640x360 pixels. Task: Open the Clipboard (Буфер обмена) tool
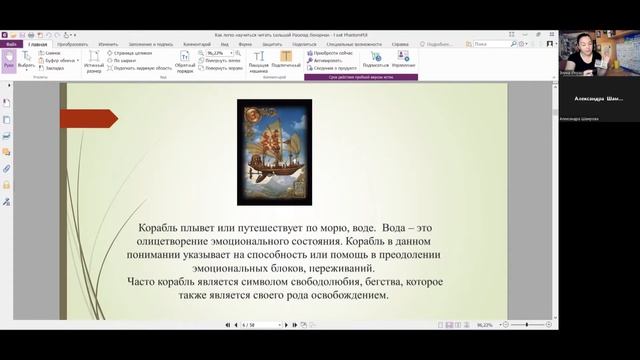click(x=59, y=60)
